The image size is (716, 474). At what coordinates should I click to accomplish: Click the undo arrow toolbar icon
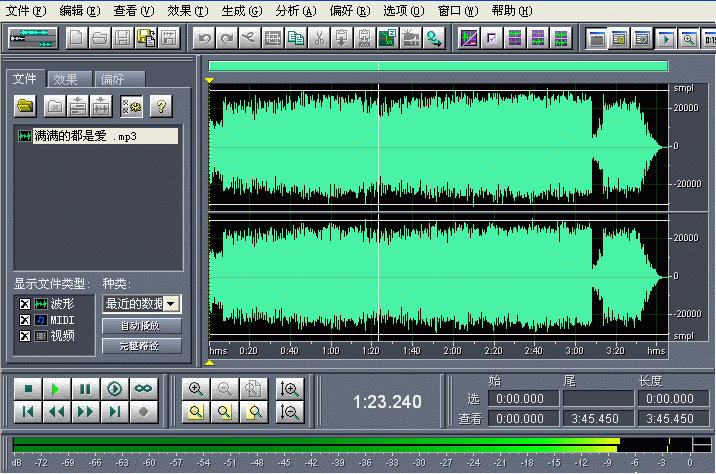[204, 39]
